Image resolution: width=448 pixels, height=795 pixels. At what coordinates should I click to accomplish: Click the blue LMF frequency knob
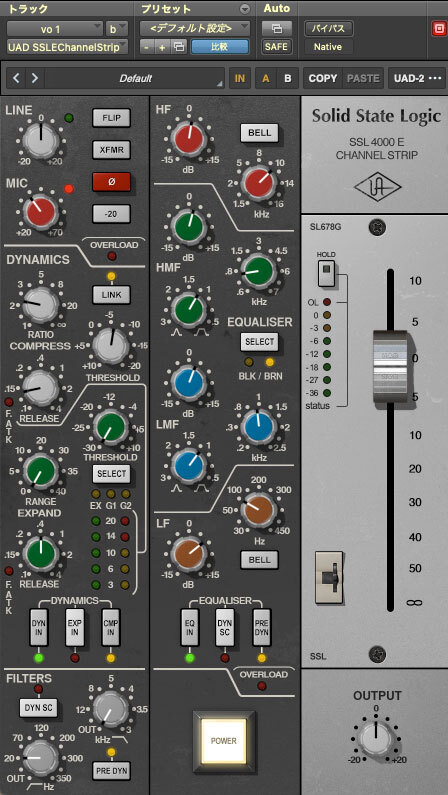pyautogui.click(x=258, y=427)
